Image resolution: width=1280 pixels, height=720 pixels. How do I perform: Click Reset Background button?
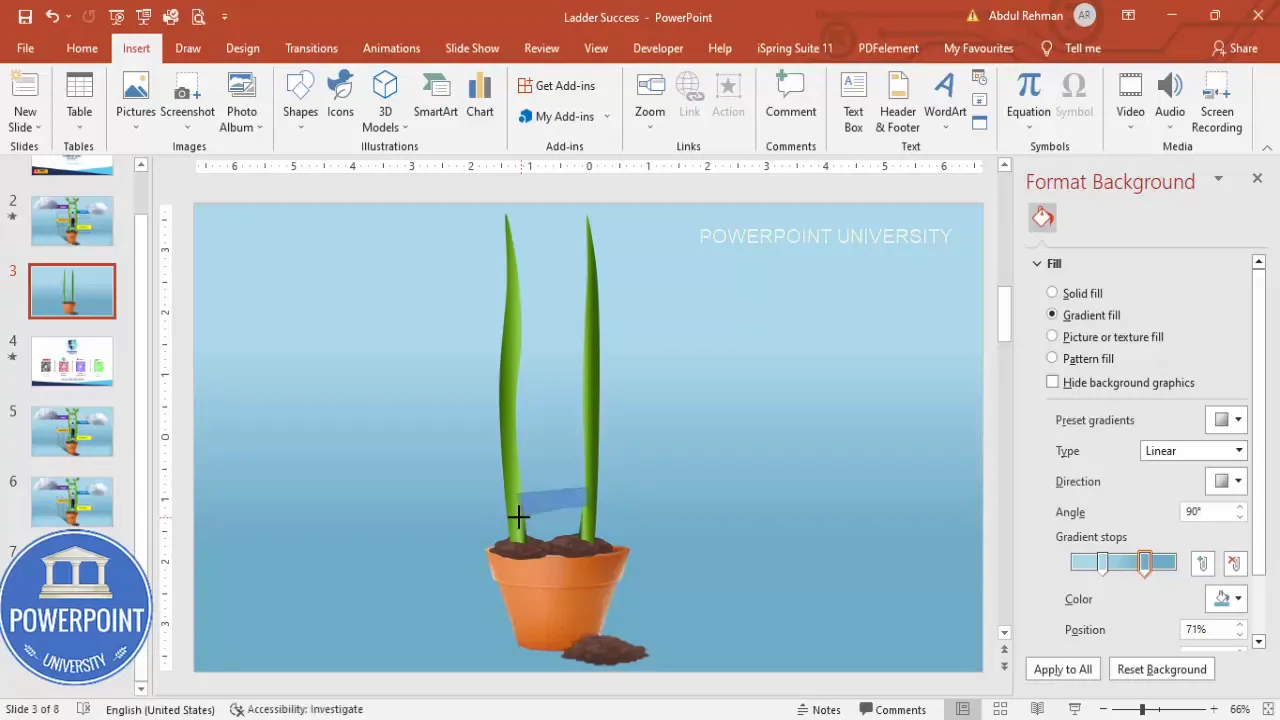[x=1162, y=669]
